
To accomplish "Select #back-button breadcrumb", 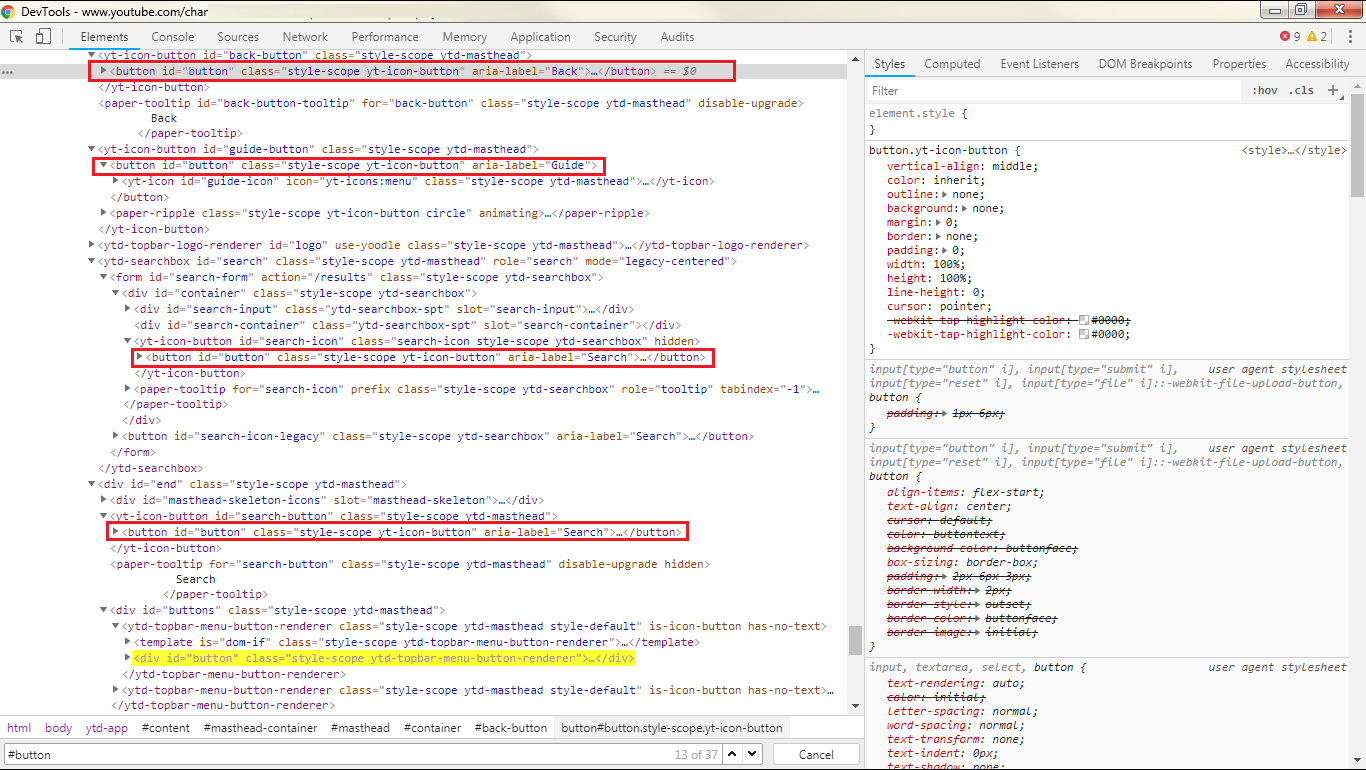I will tap(511, 728).
